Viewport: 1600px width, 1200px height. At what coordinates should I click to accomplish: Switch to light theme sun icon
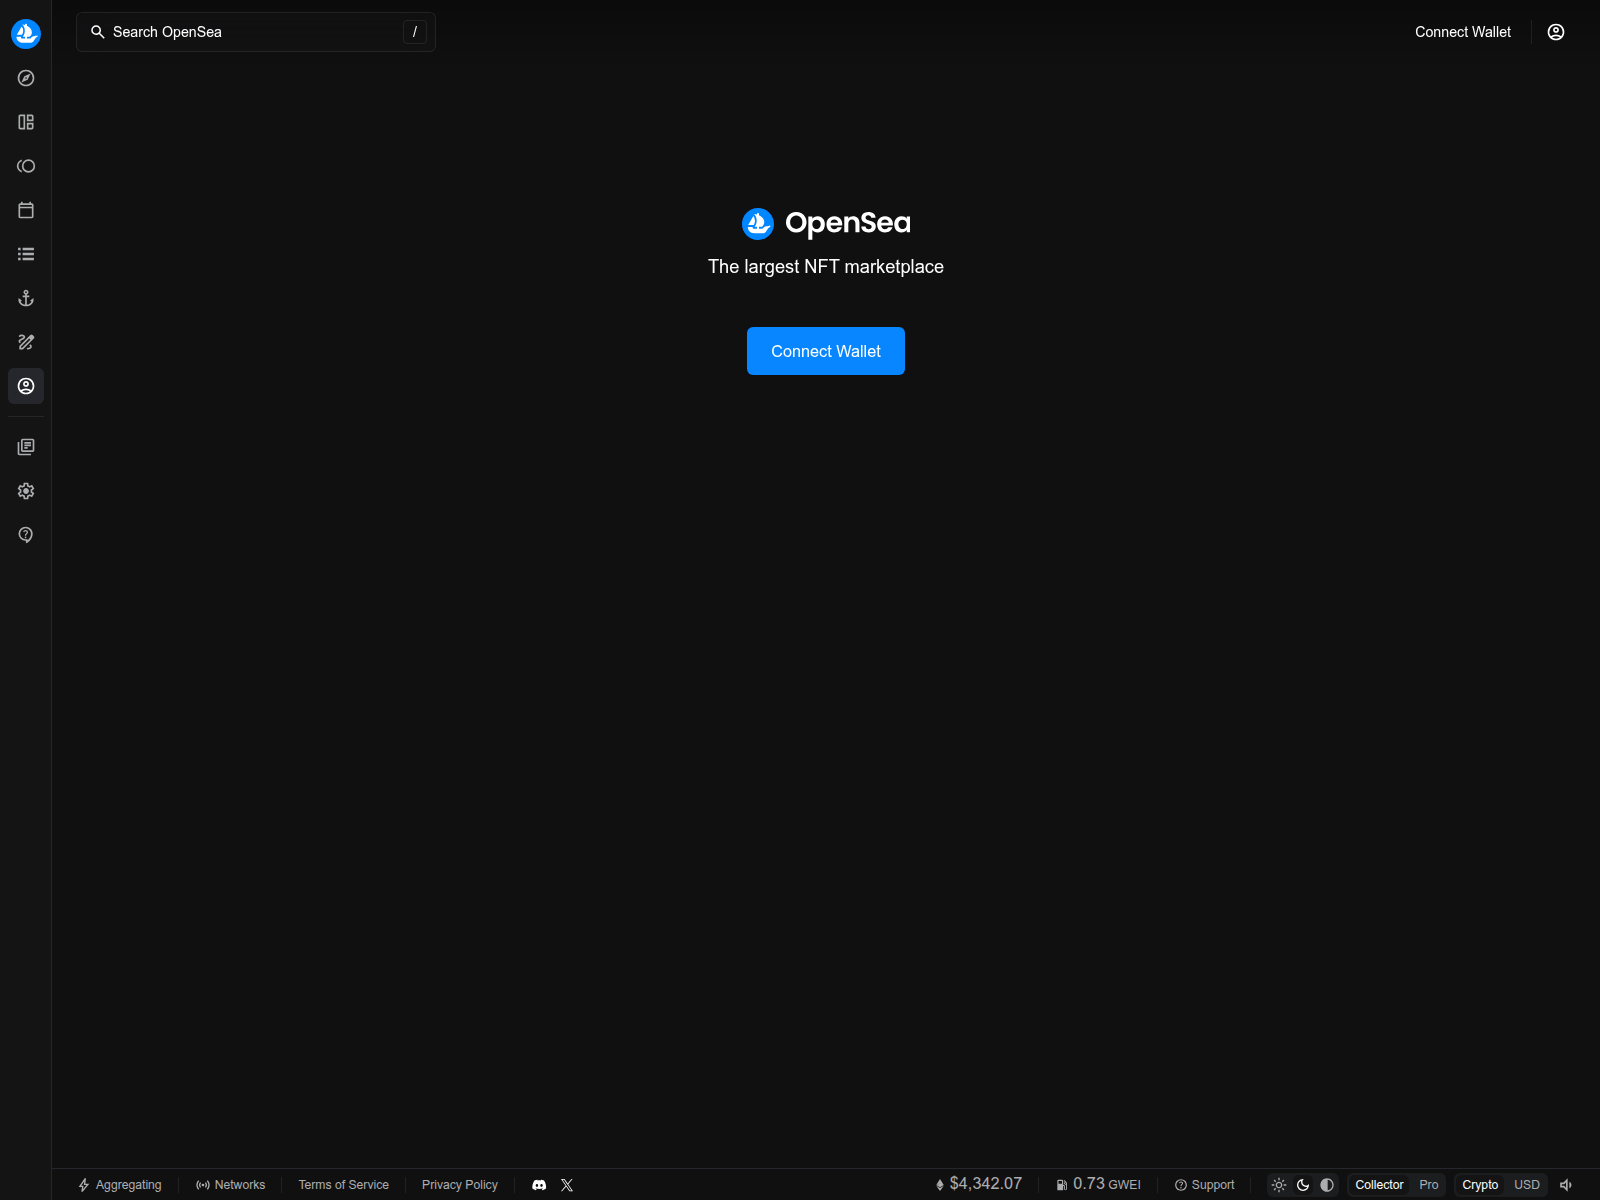point(1279,1185)
